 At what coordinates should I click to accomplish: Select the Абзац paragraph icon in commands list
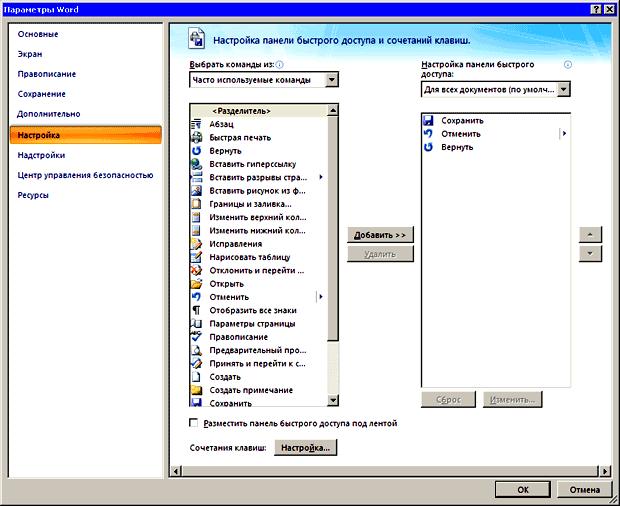click(x=196, y=124)
